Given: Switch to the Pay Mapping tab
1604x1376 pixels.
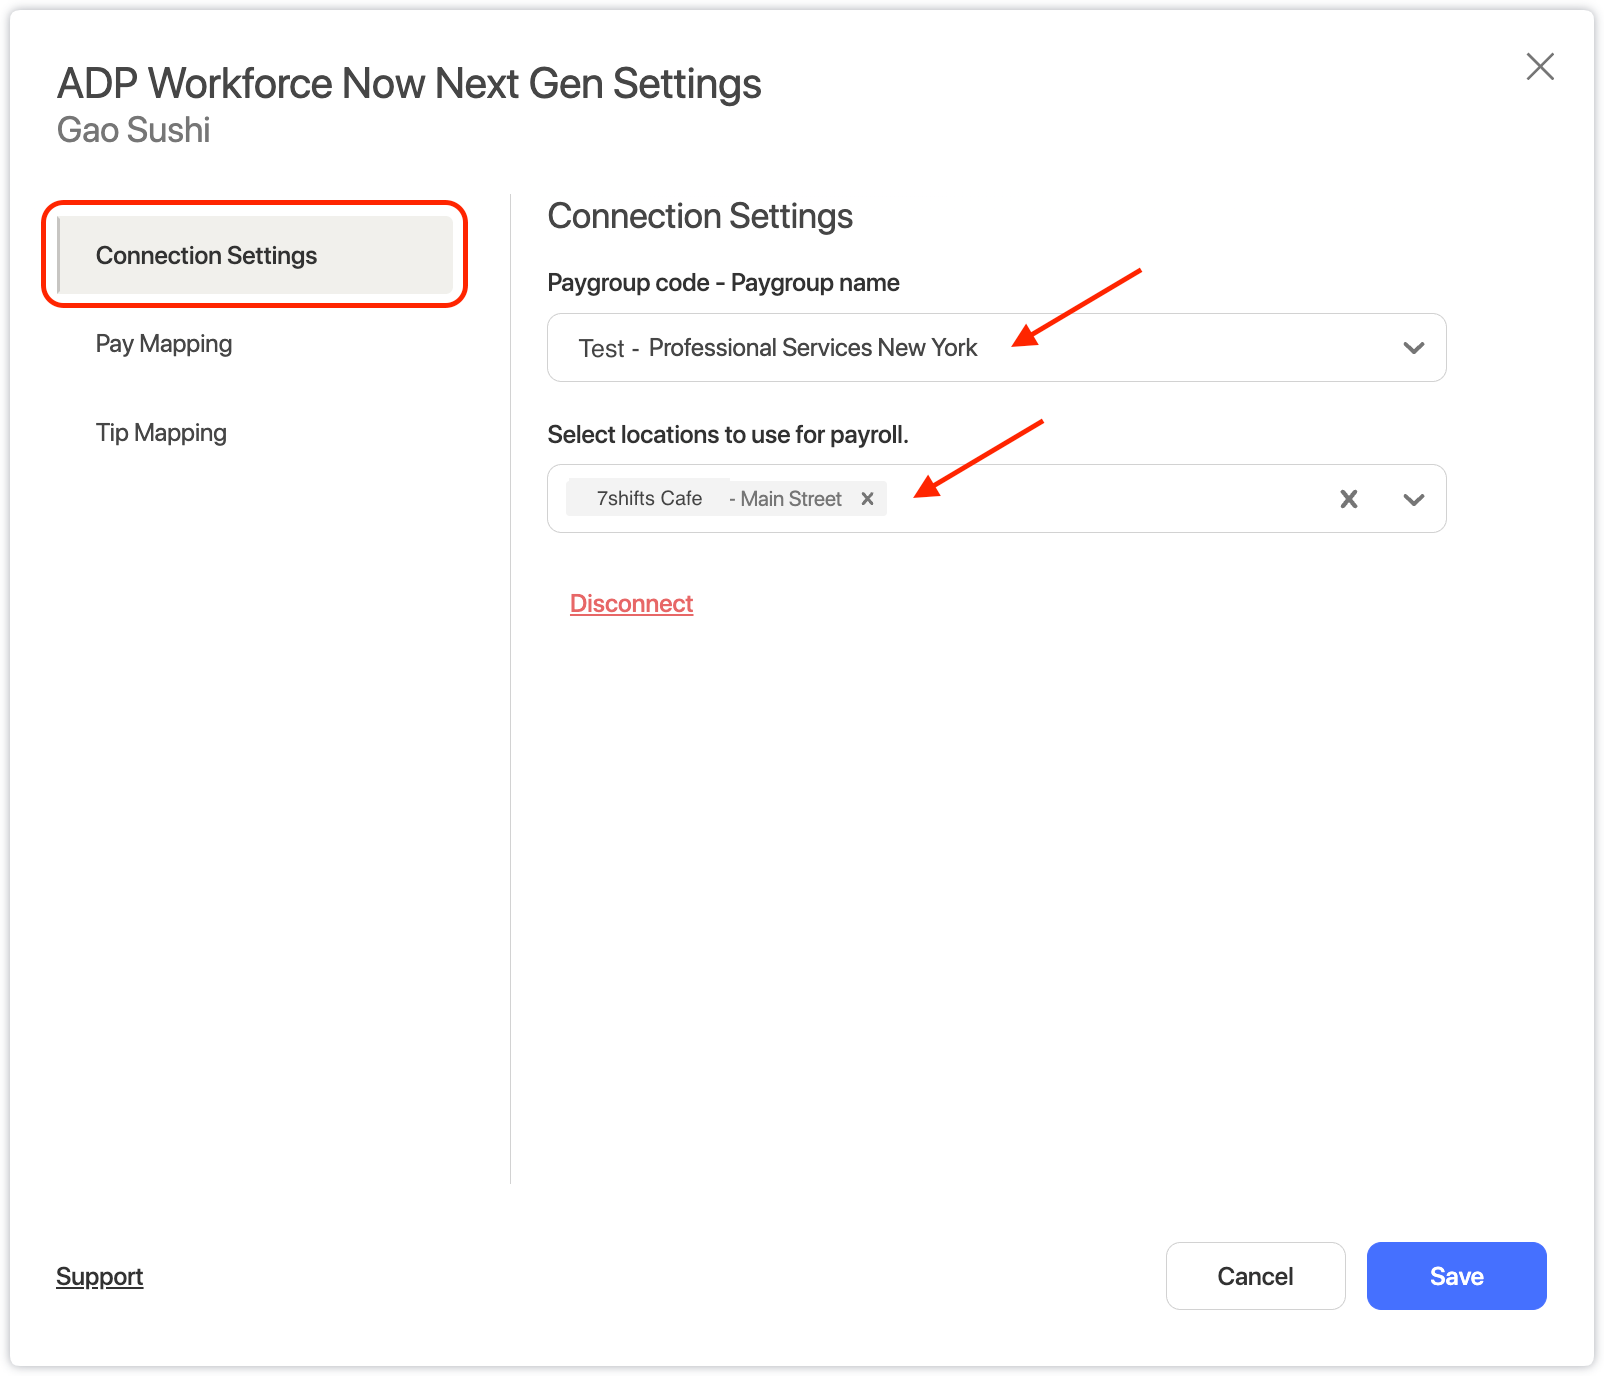Looking at the screenshot, I should (x=164, y=344).
